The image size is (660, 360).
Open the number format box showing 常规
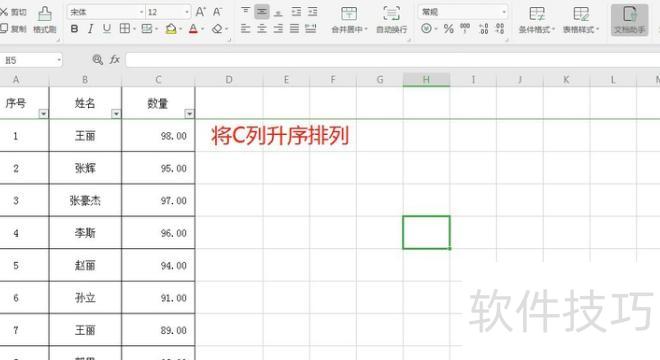point(463,12)
